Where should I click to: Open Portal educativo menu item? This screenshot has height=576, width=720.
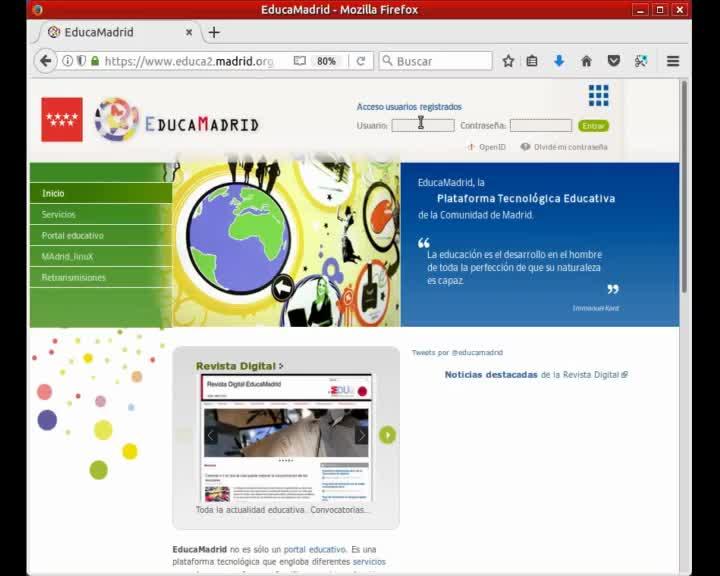coord(101,236)
